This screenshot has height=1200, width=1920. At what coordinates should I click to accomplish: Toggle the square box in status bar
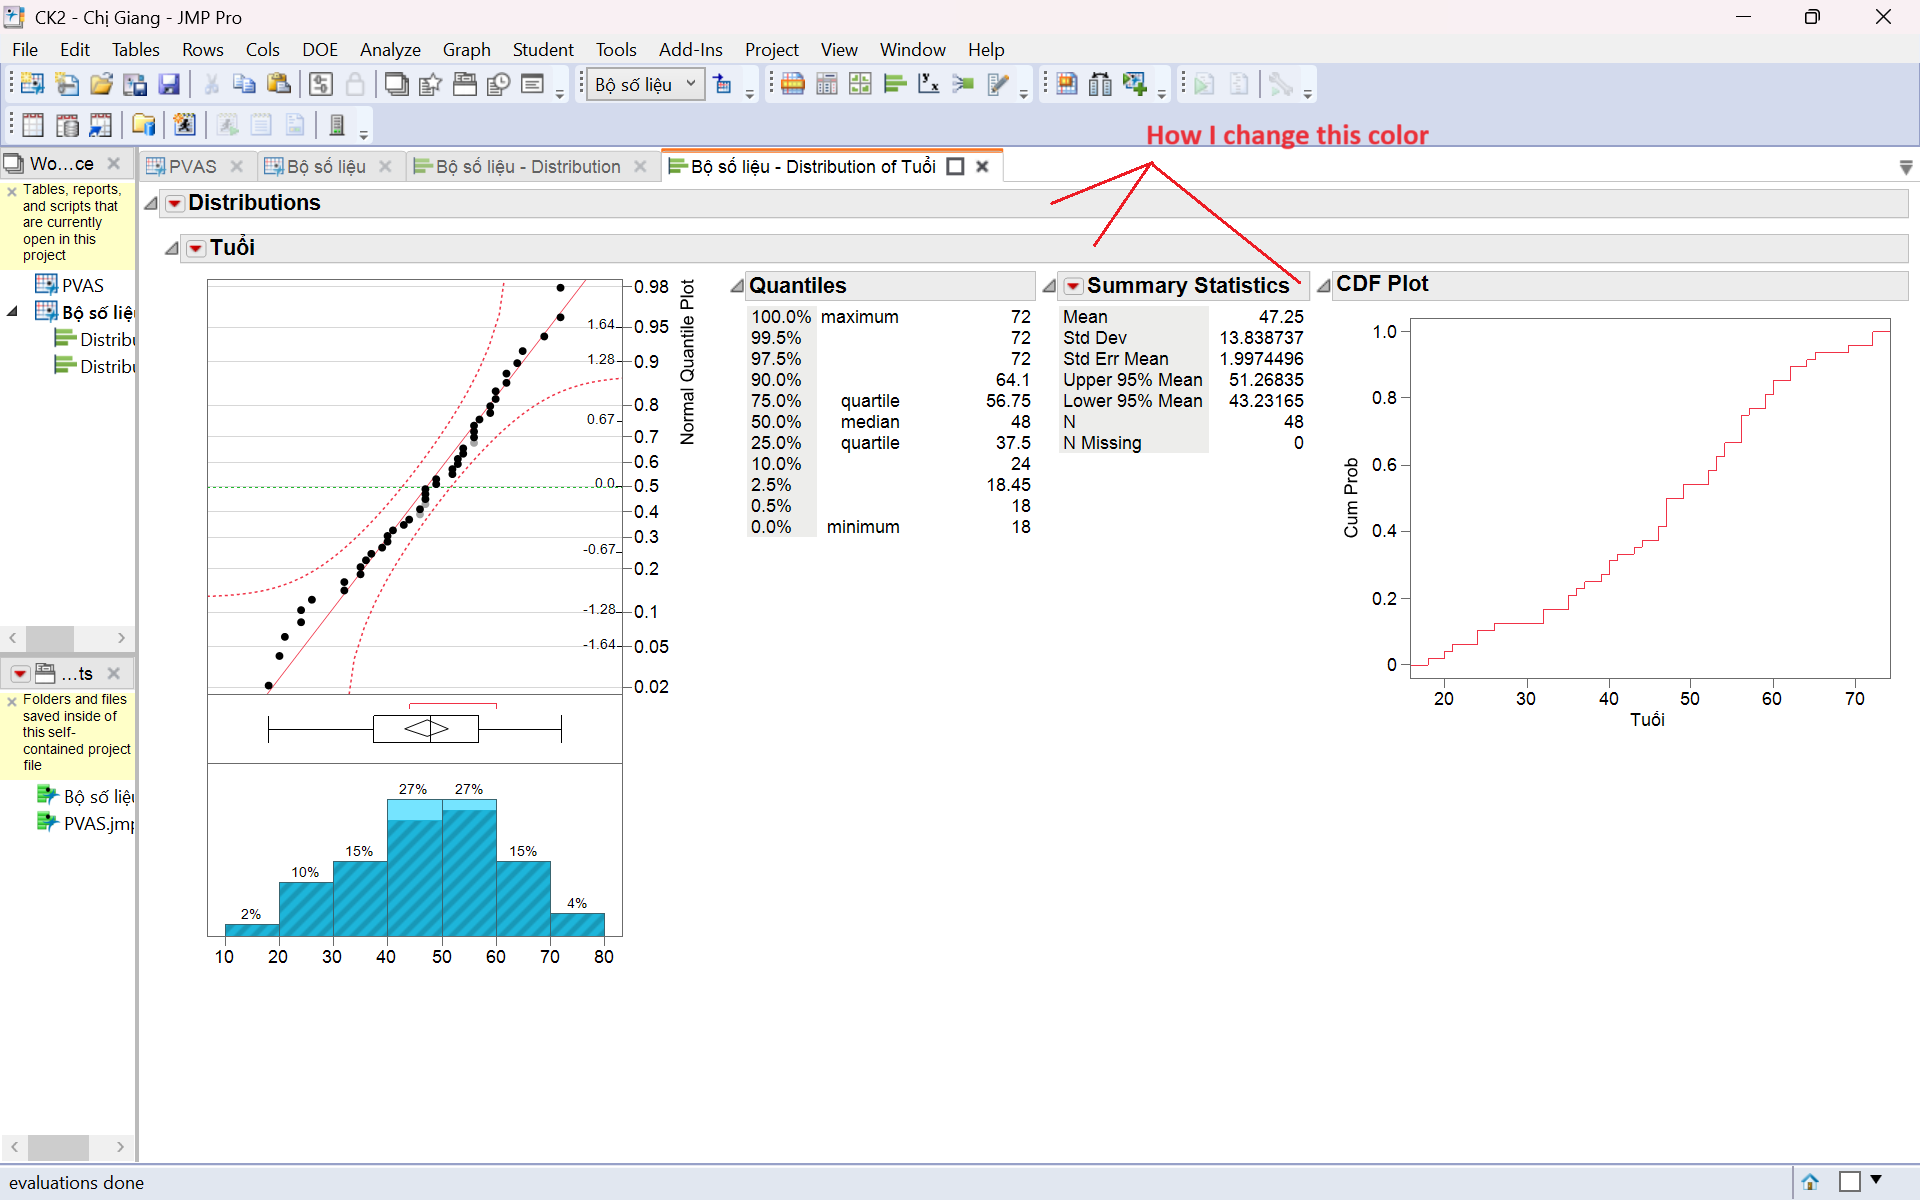pyautogui.click(x=1850, y=1182)
